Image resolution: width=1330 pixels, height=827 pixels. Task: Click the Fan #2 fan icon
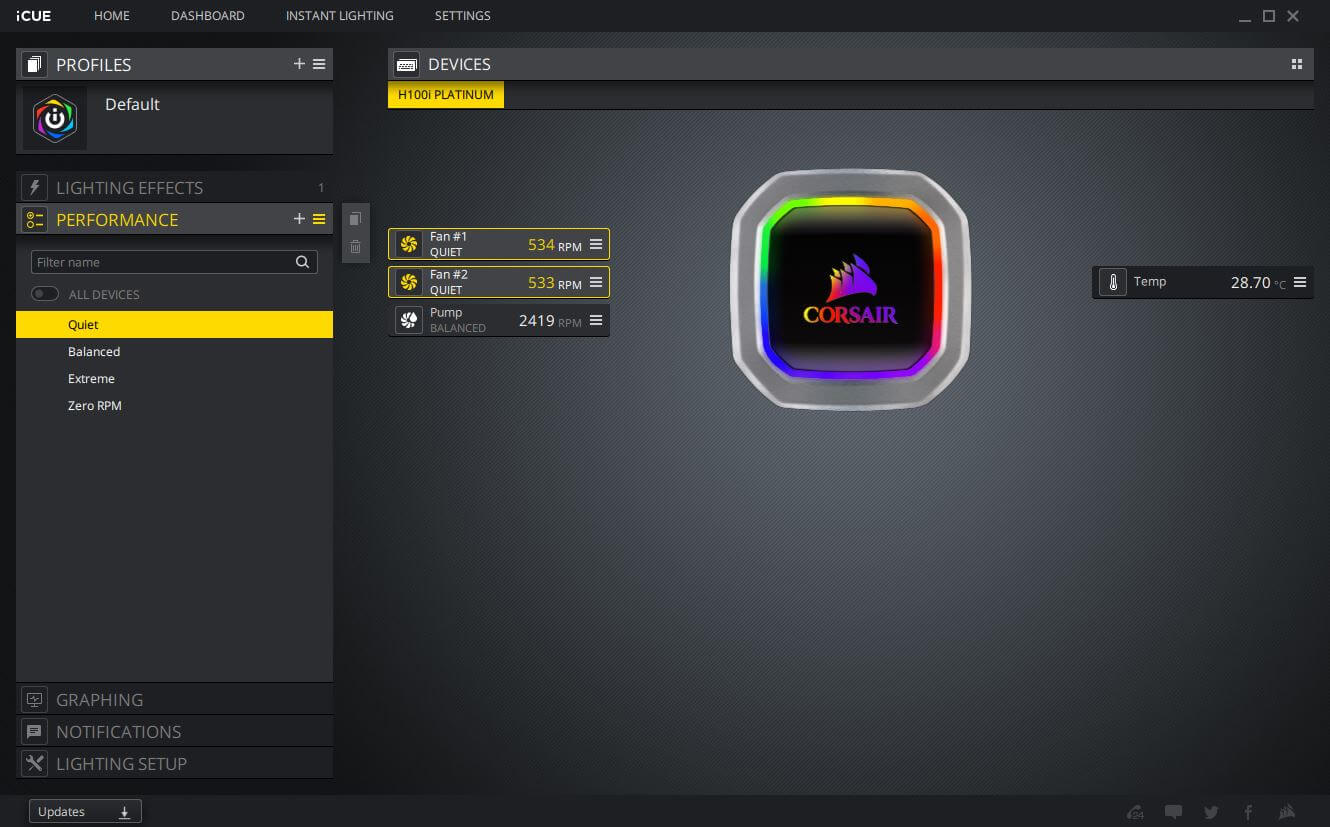pyautogui.click(x=408, y=282)
